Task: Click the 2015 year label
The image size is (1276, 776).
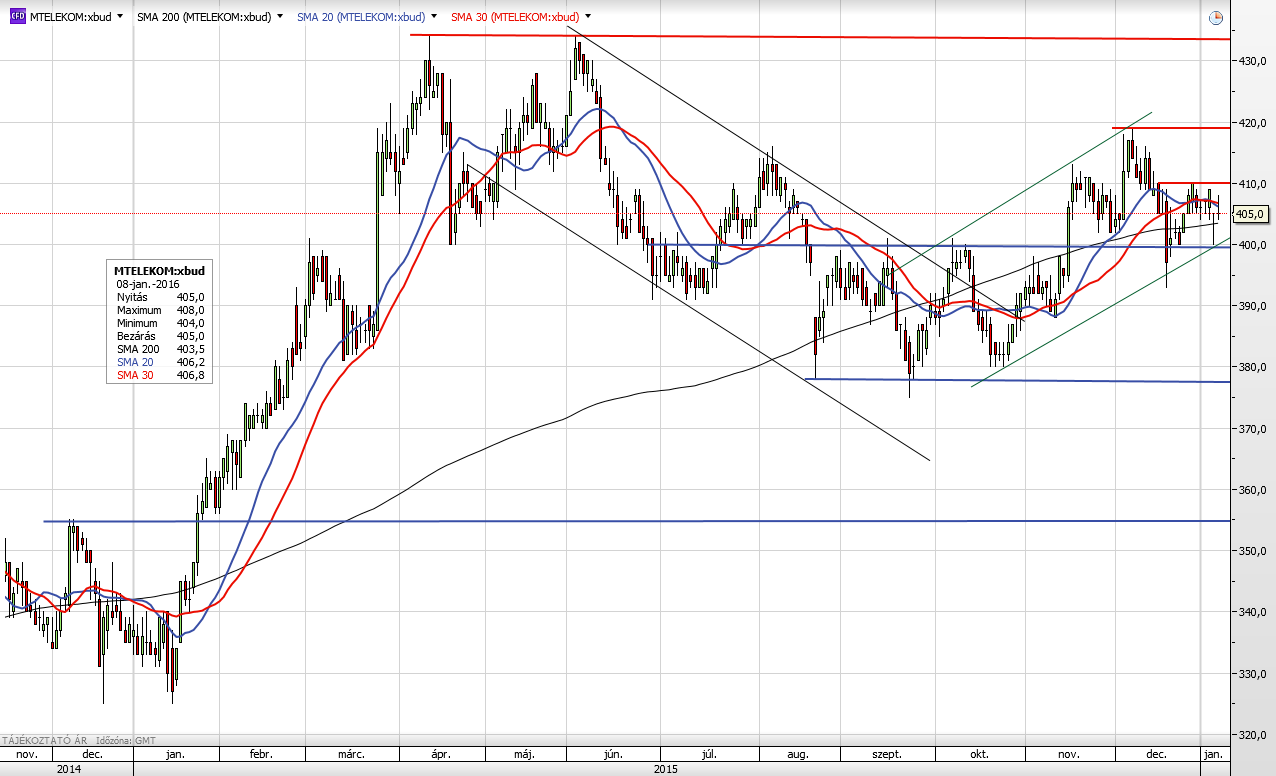Action: click(x=665, y=769)
